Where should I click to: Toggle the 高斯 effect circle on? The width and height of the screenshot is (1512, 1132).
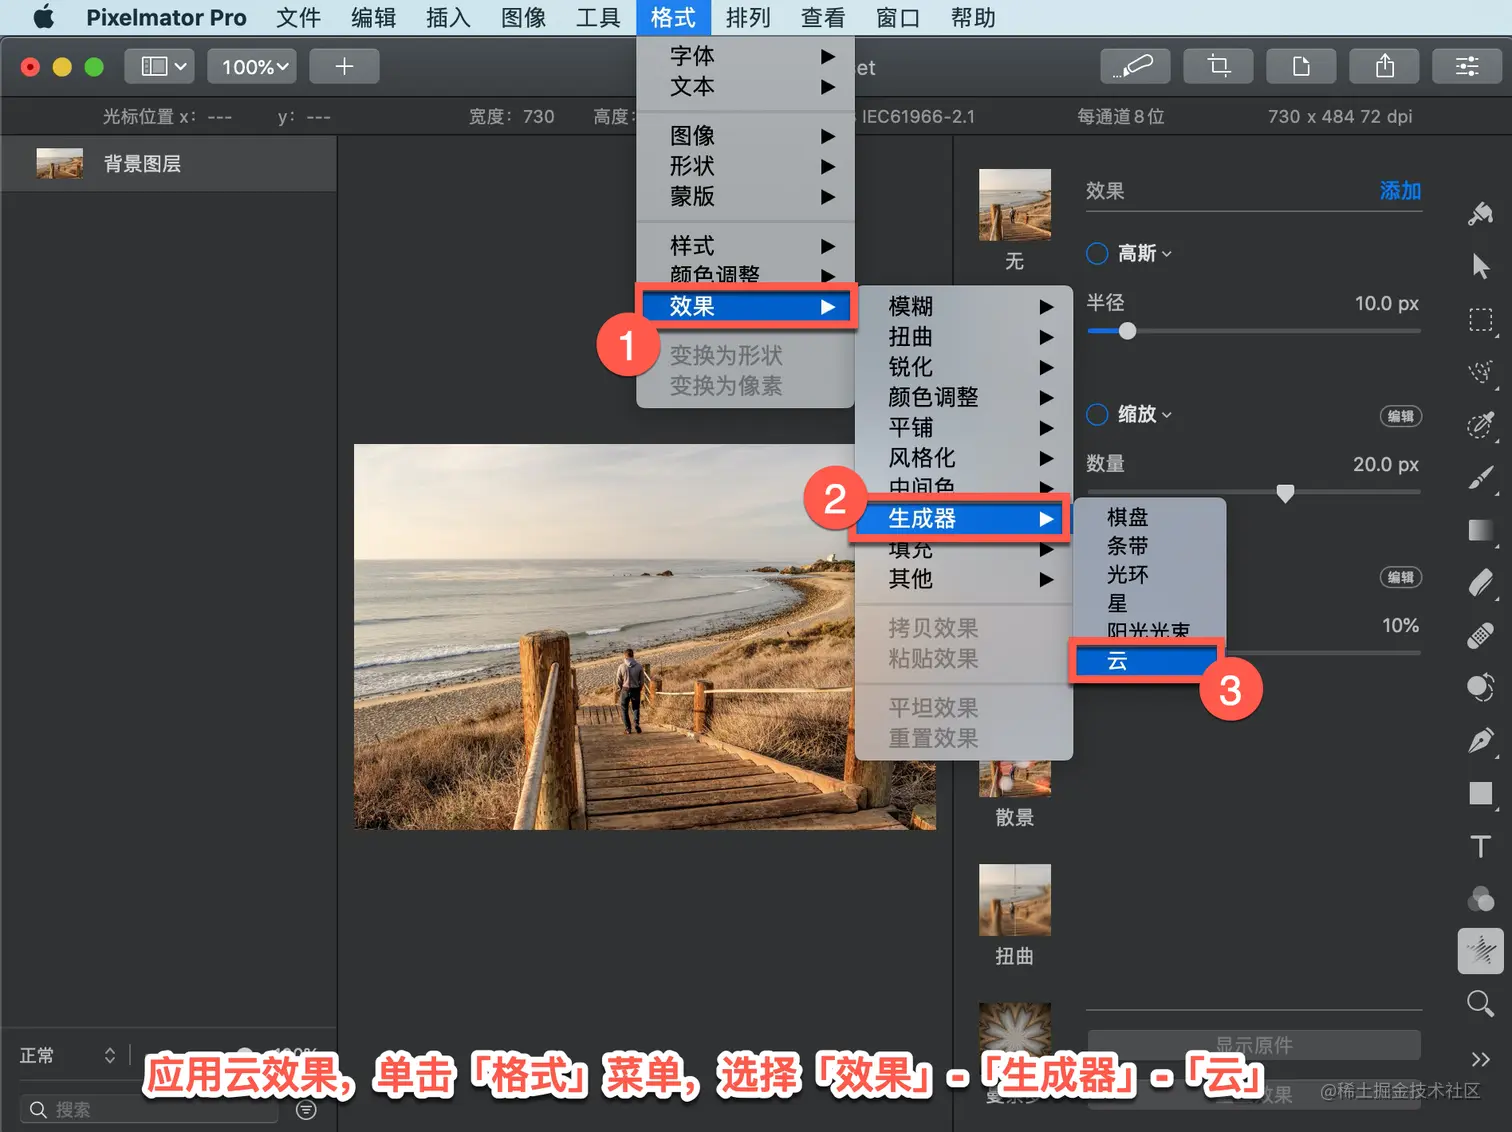(x=1097, y=254)
